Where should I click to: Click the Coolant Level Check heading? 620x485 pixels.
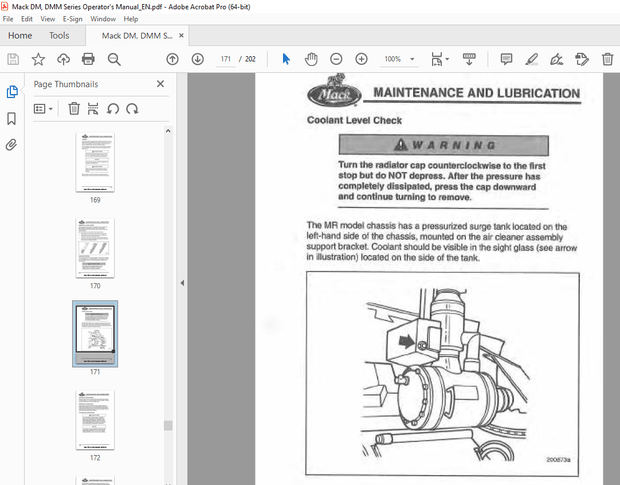354,120
